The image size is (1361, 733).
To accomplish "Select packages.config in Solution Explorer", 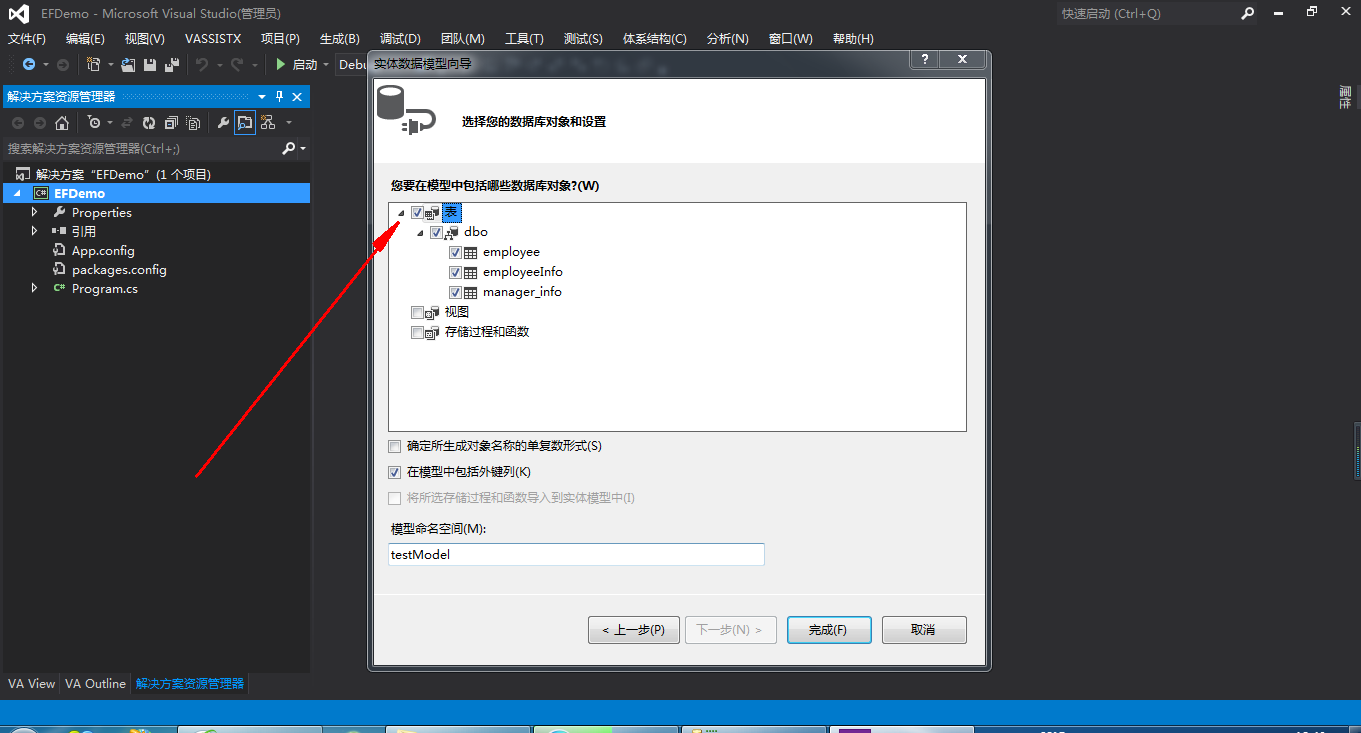I will (x=119, y=269).
